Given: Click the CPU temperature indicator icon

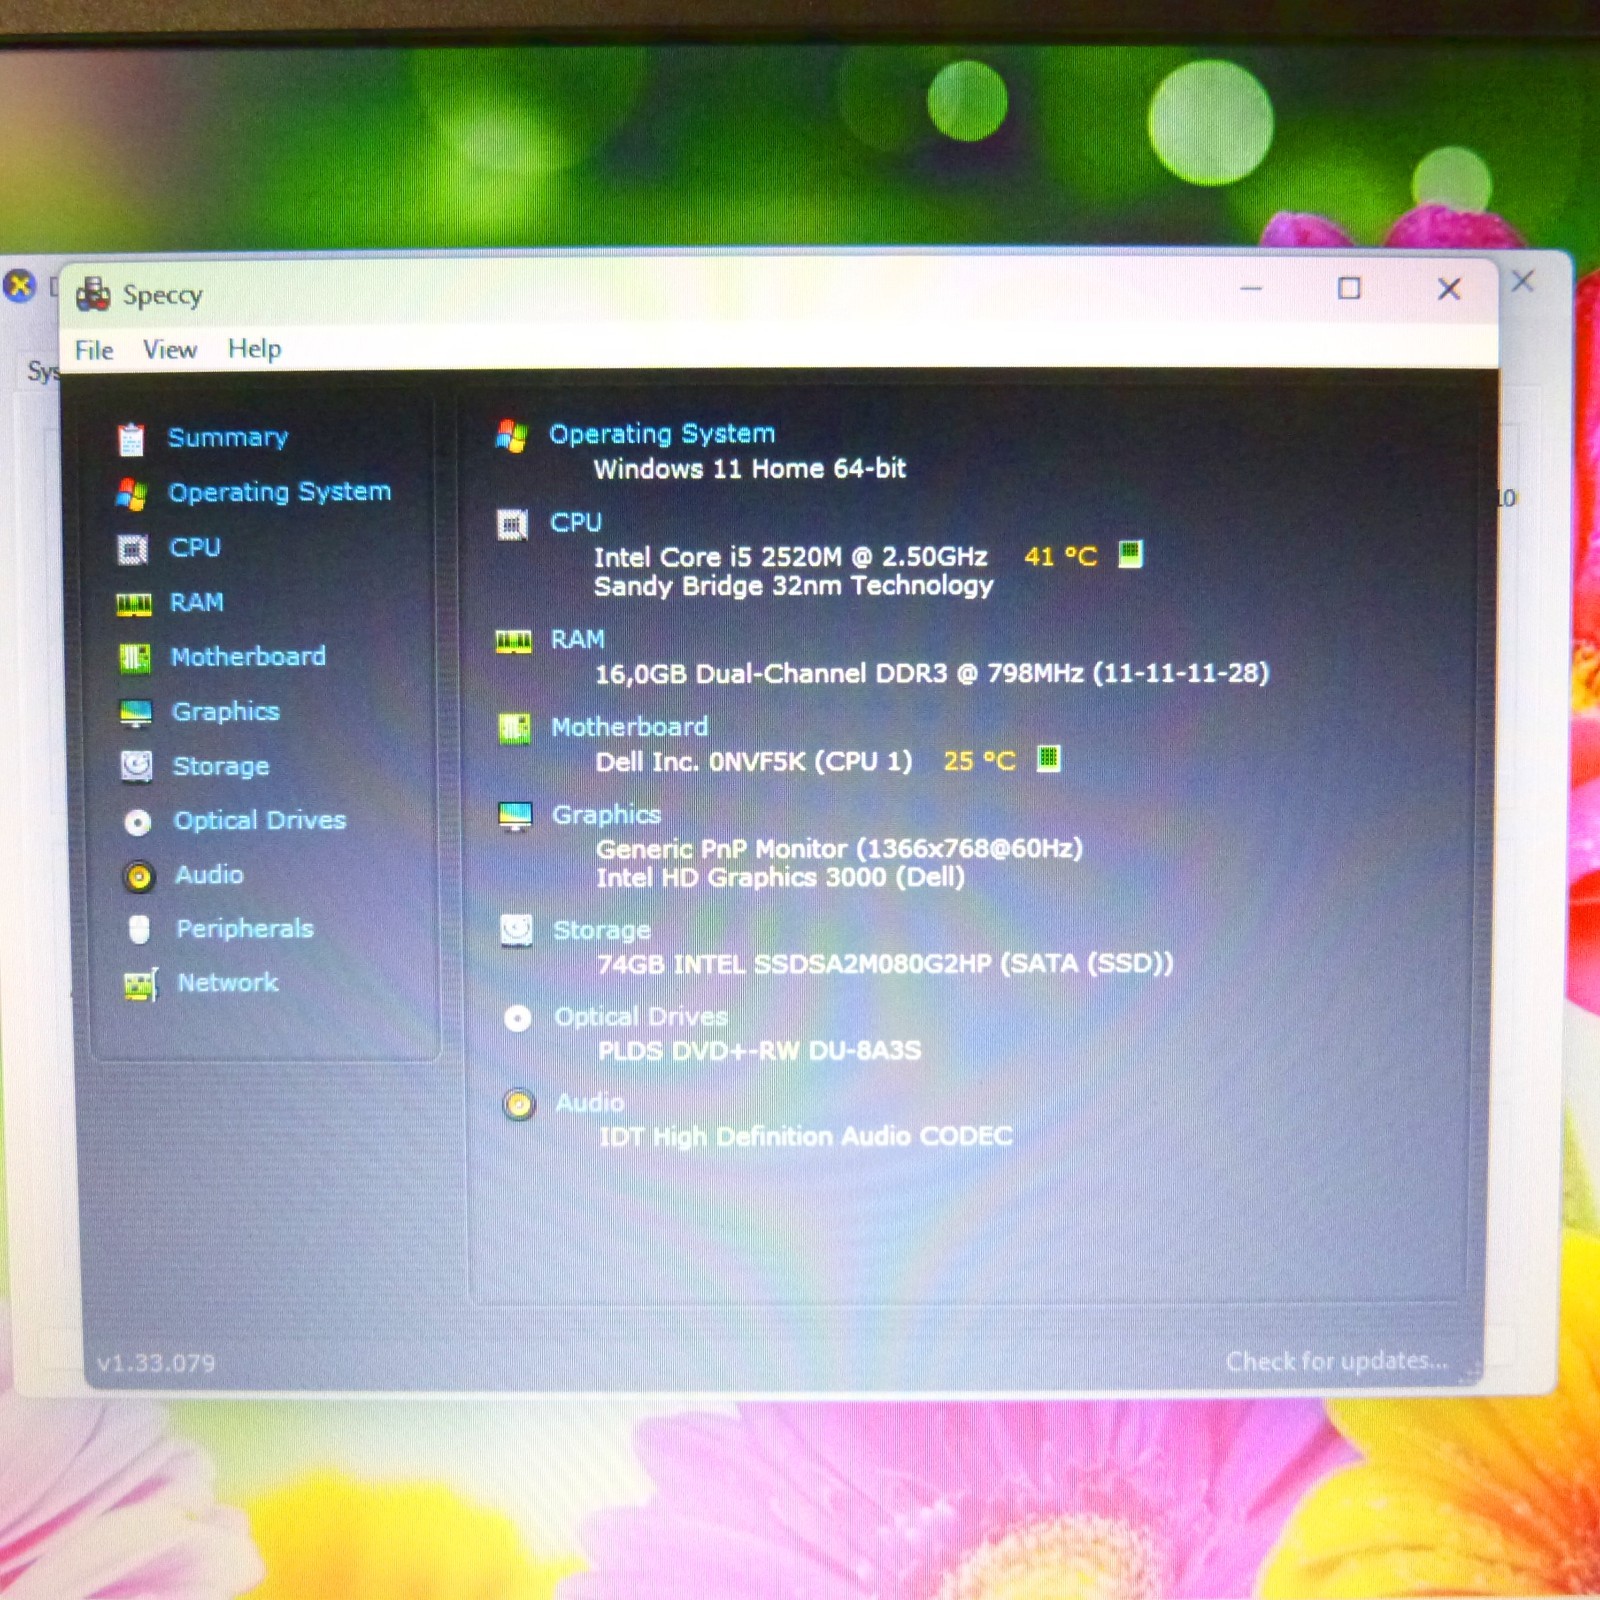Looking at the screenshot, I should coord(1130,554).
